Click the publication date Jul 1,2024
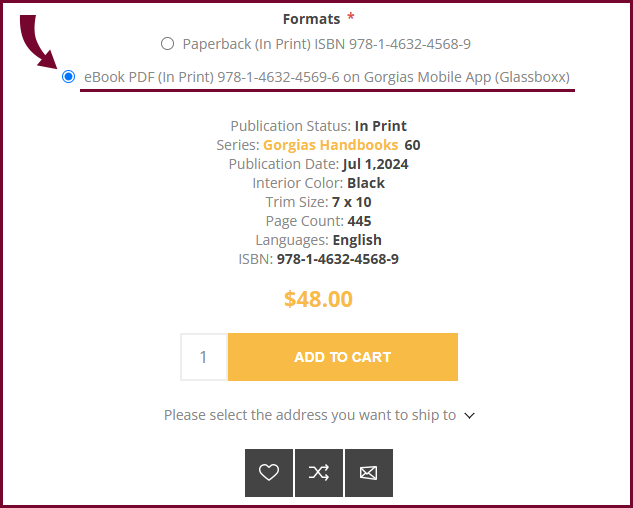Viewport: 633px width, 508px height. point(375,164)
